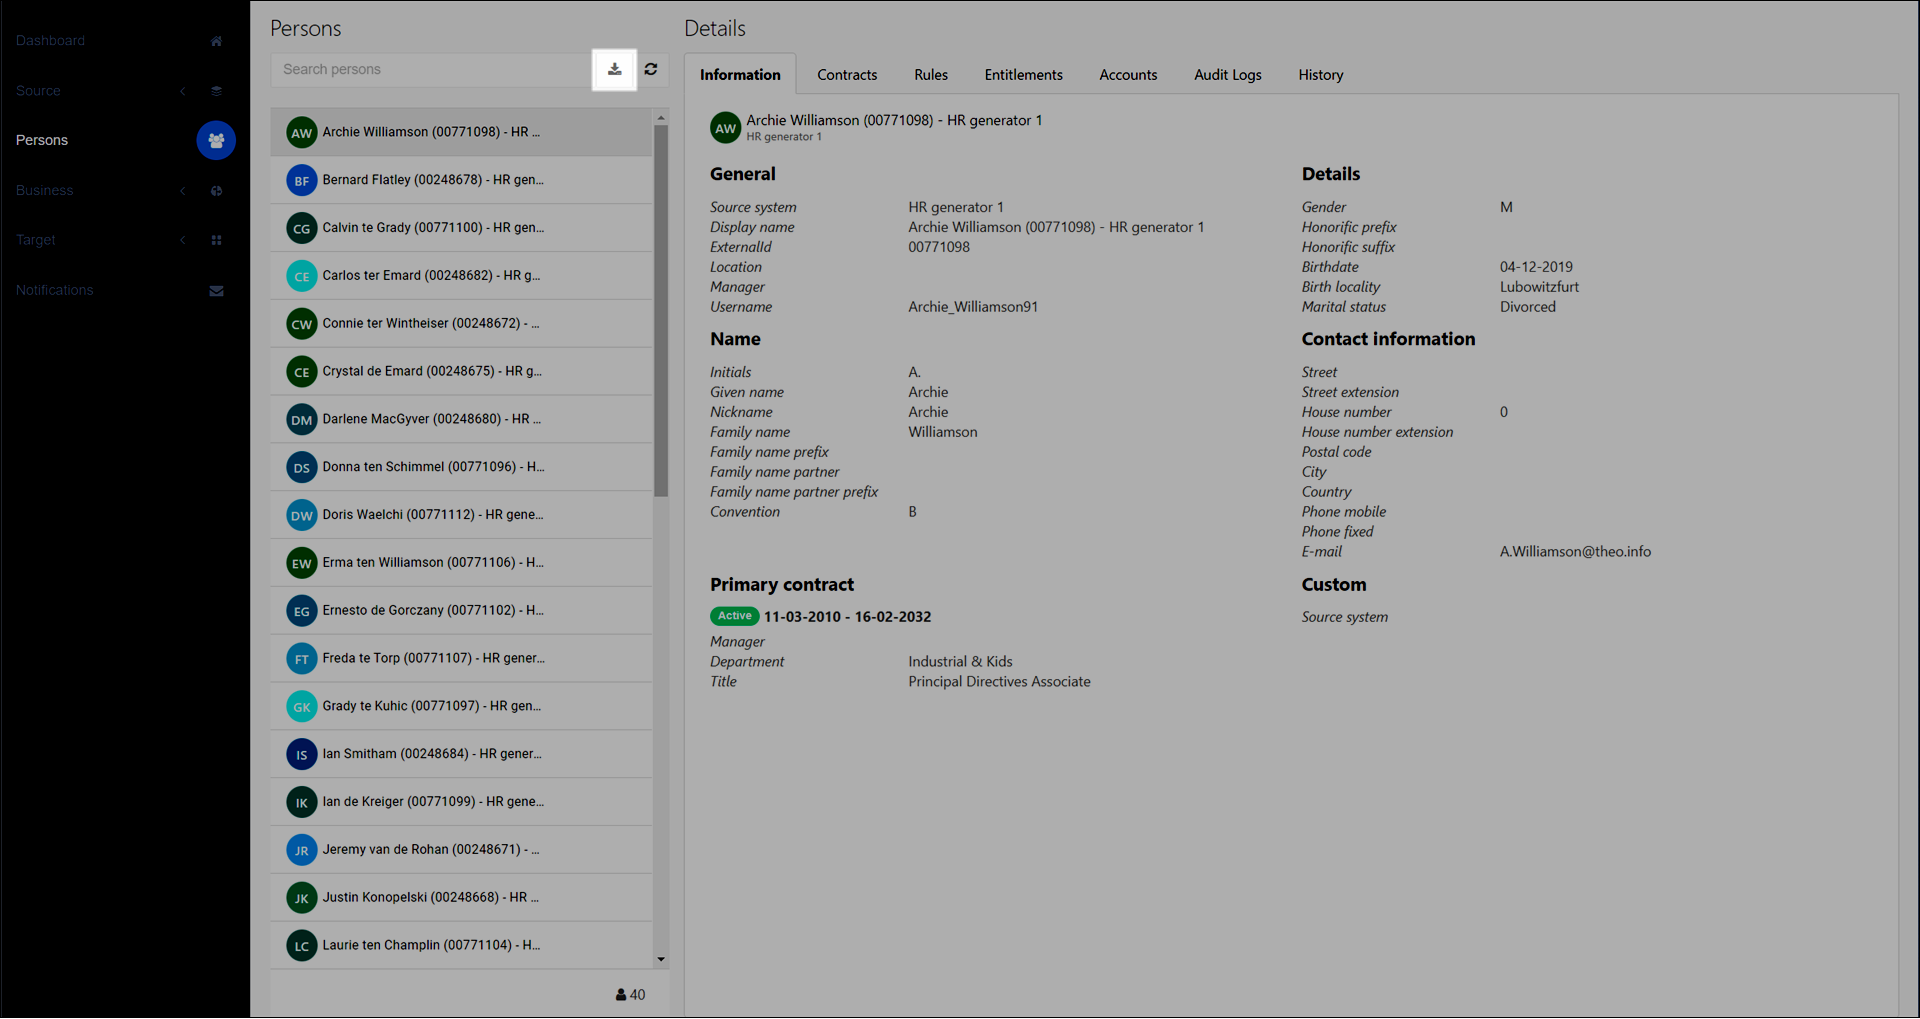Click the Target grid icon in sidebar
This screenshot has height=1019, width=1920.
tap(216, 241)
